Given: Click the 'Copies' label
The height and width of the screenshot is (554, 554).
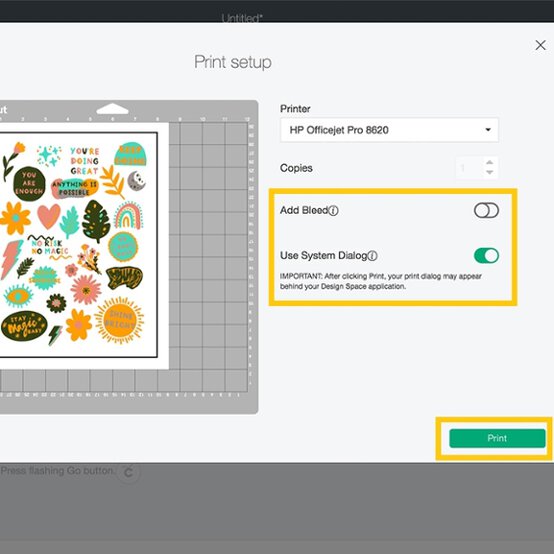Looking at the screenshot, I should coord(296,168).
